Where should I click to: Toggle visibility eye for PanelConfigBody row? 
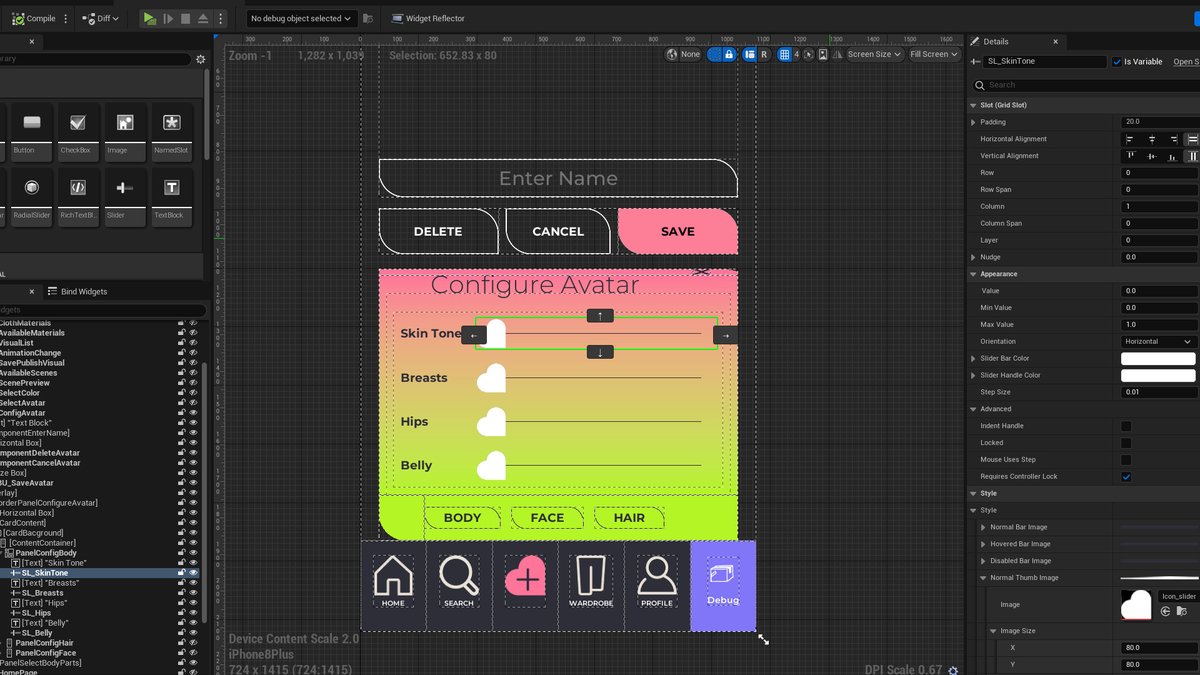point(192,553)
